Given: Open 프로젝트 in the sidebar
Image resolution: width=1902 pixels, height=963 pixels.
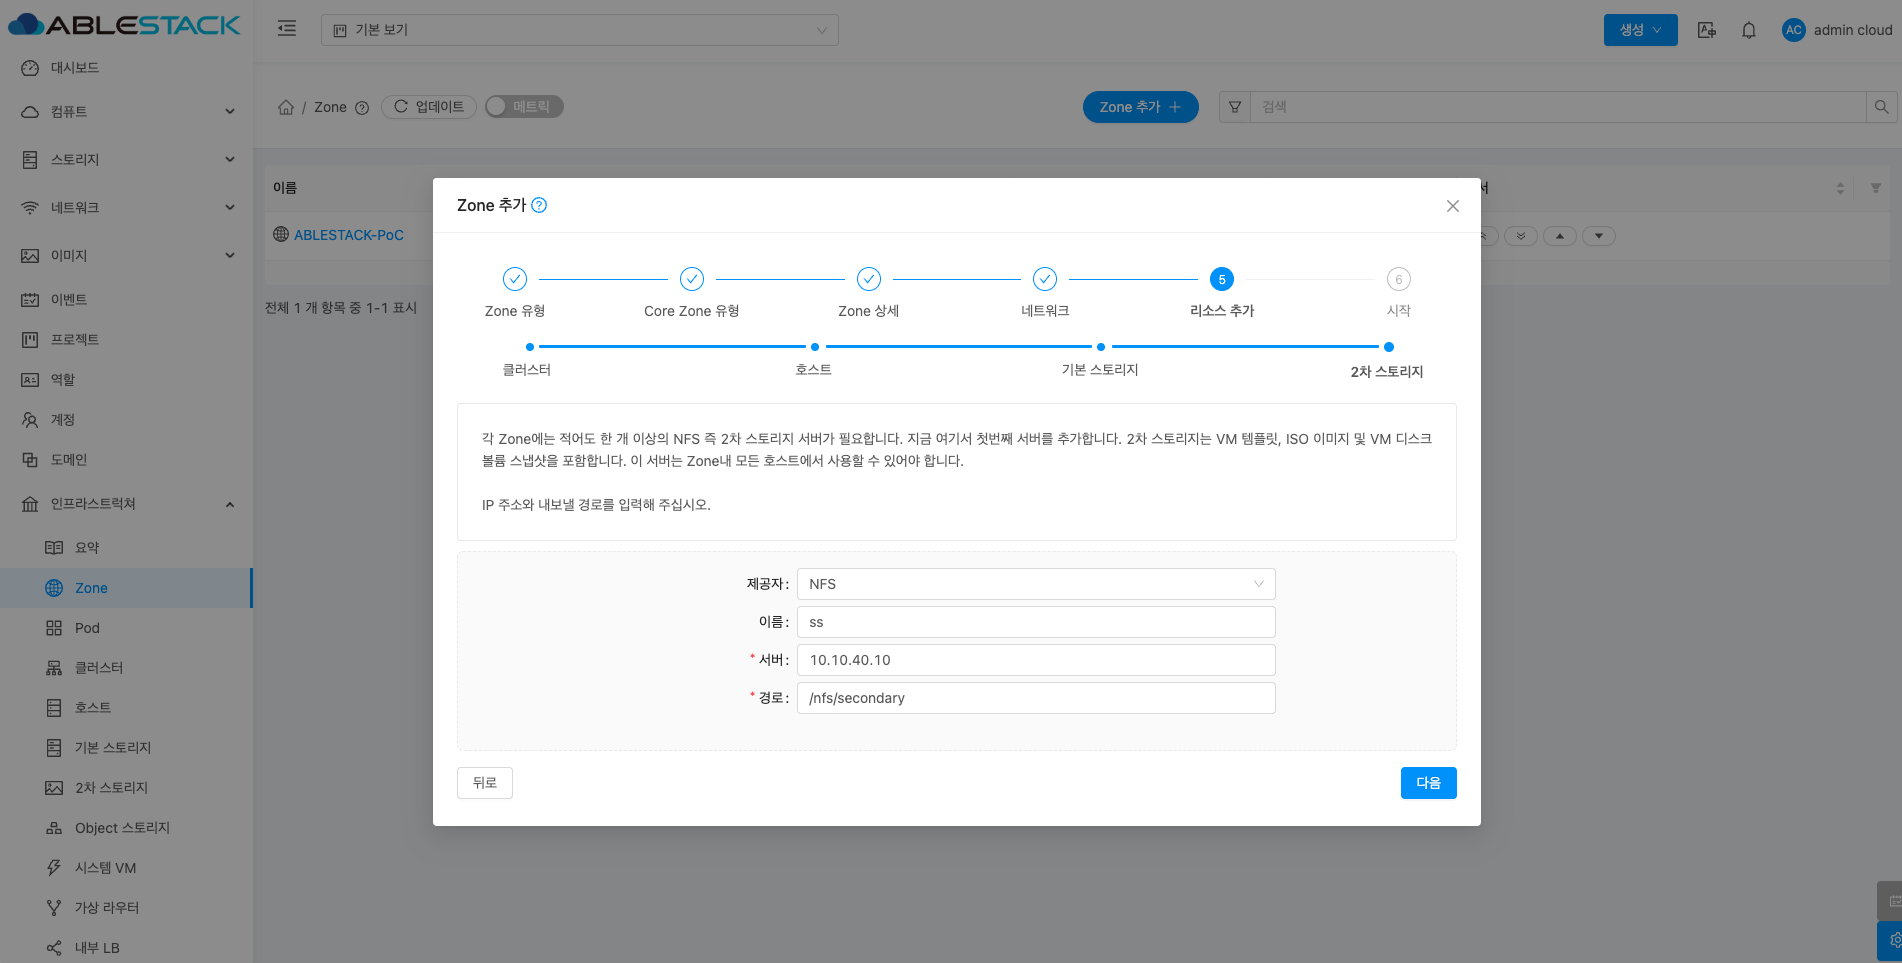Looking at the screenshot, I should click(x=126, y=340).
